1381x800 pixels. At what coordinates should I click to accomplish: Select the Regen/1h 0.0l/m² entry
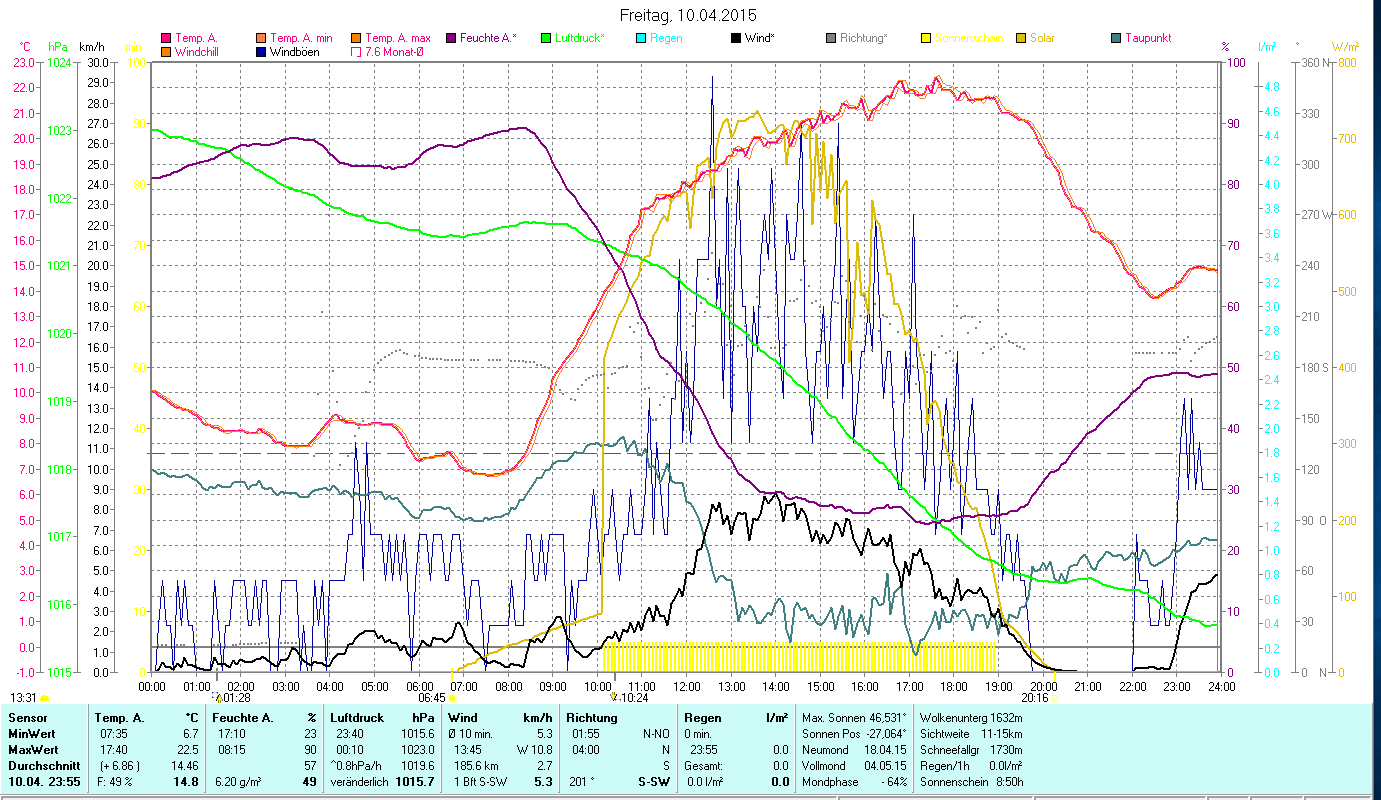[x=971, y=765]
